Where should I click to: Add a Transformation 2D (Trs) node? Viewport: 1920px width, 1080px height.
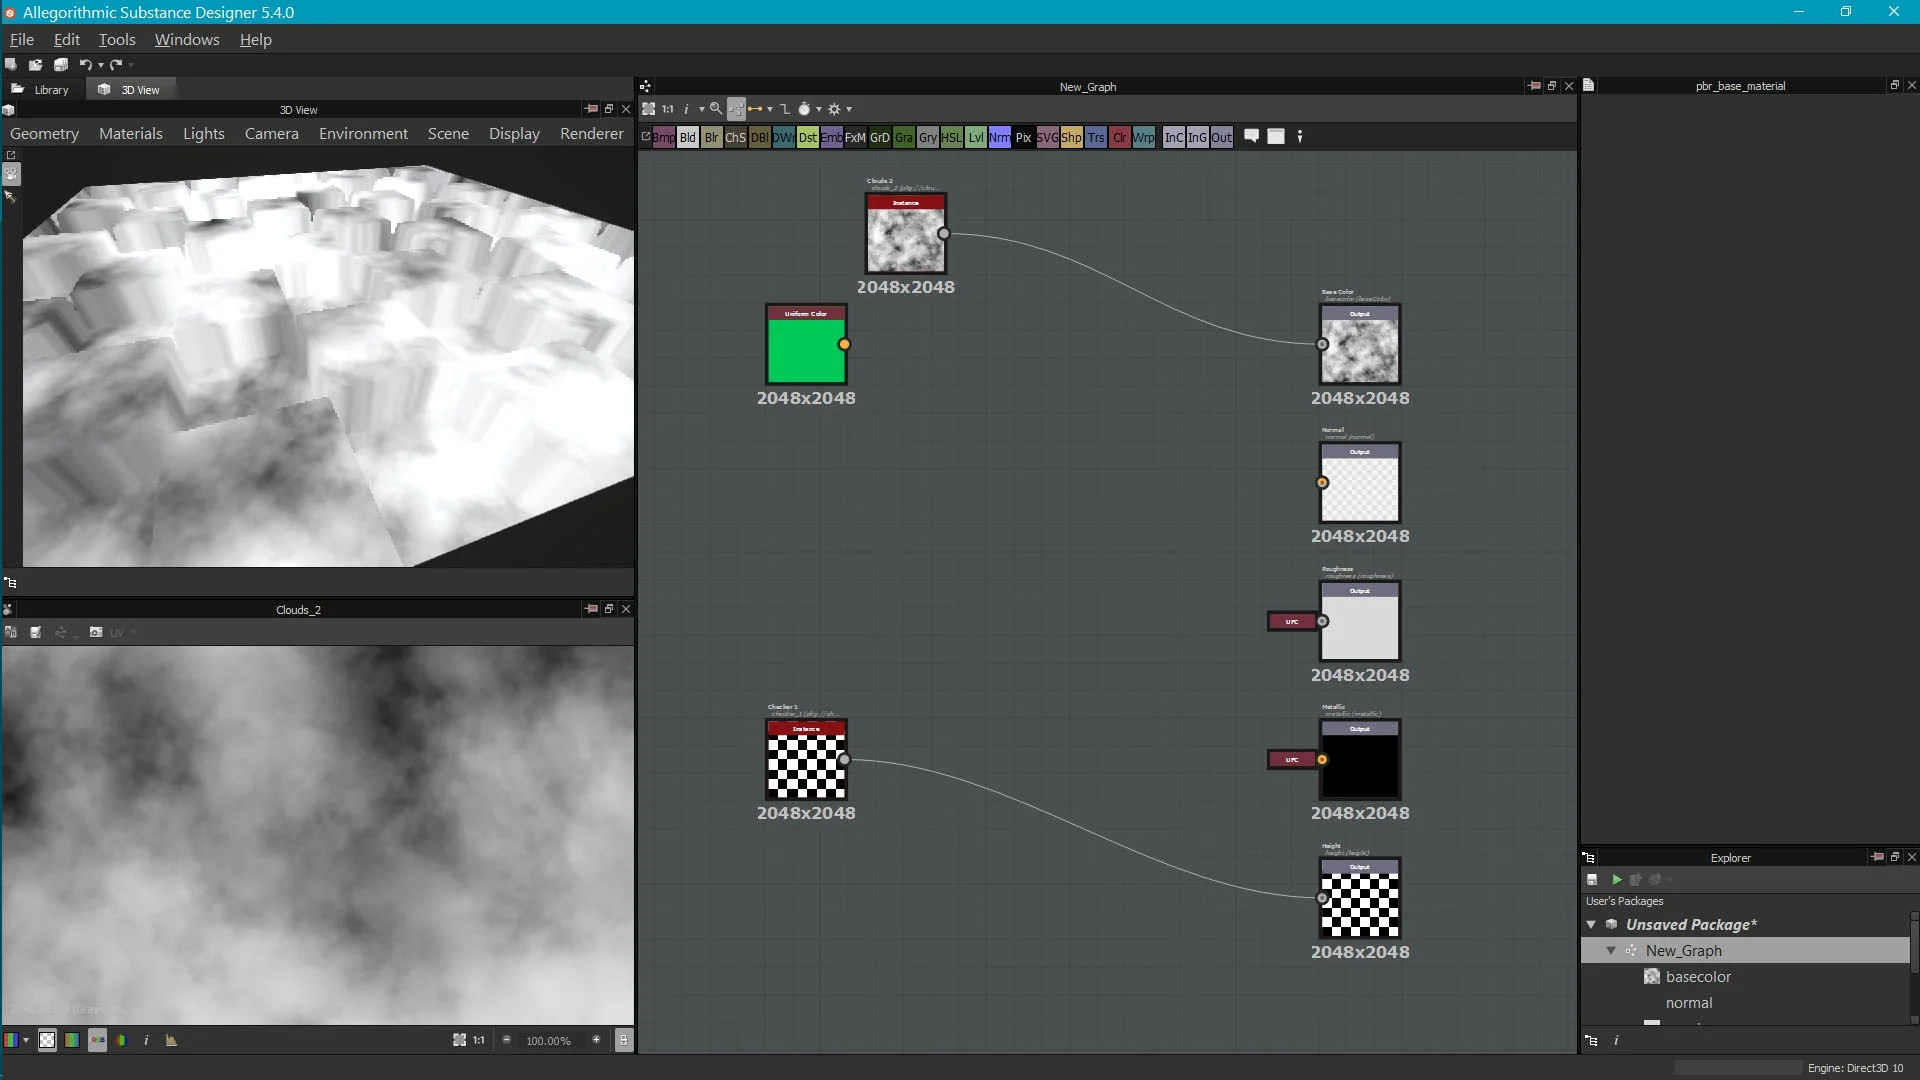1096,138
